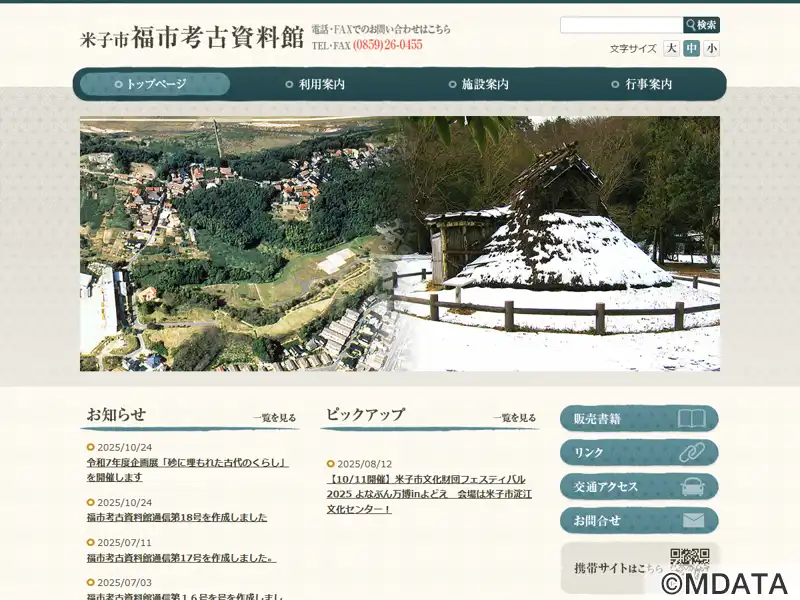Set text size to 小 (small)
This screenshot has width=800, height=600.
click(711, 48)
